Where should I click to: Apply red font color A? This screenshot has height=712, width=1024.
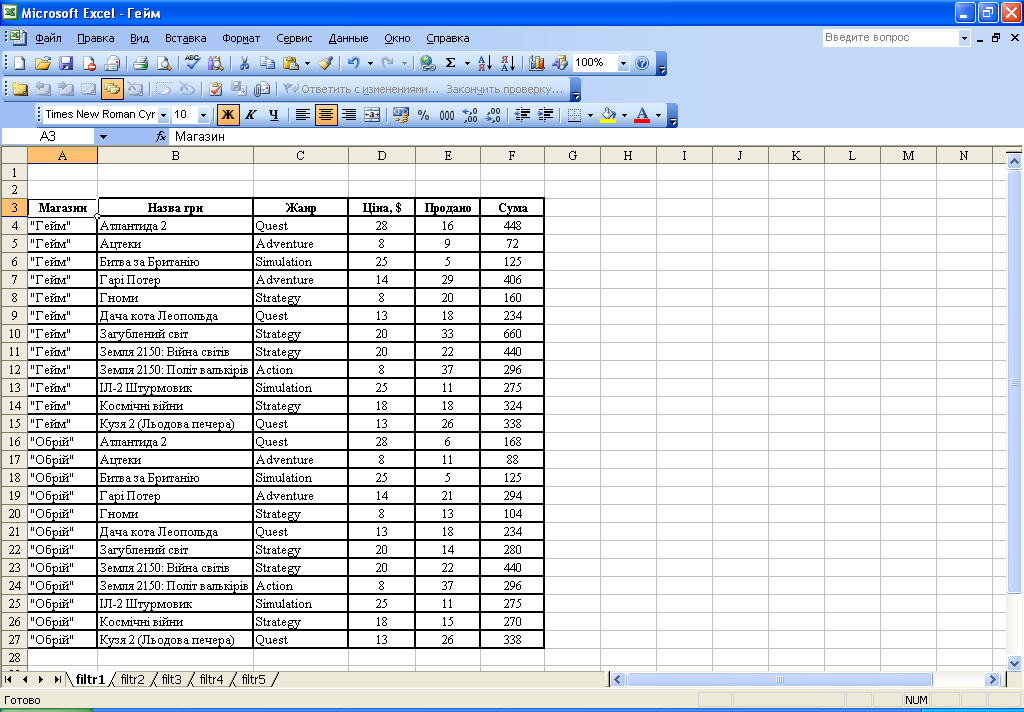(643, 115)
